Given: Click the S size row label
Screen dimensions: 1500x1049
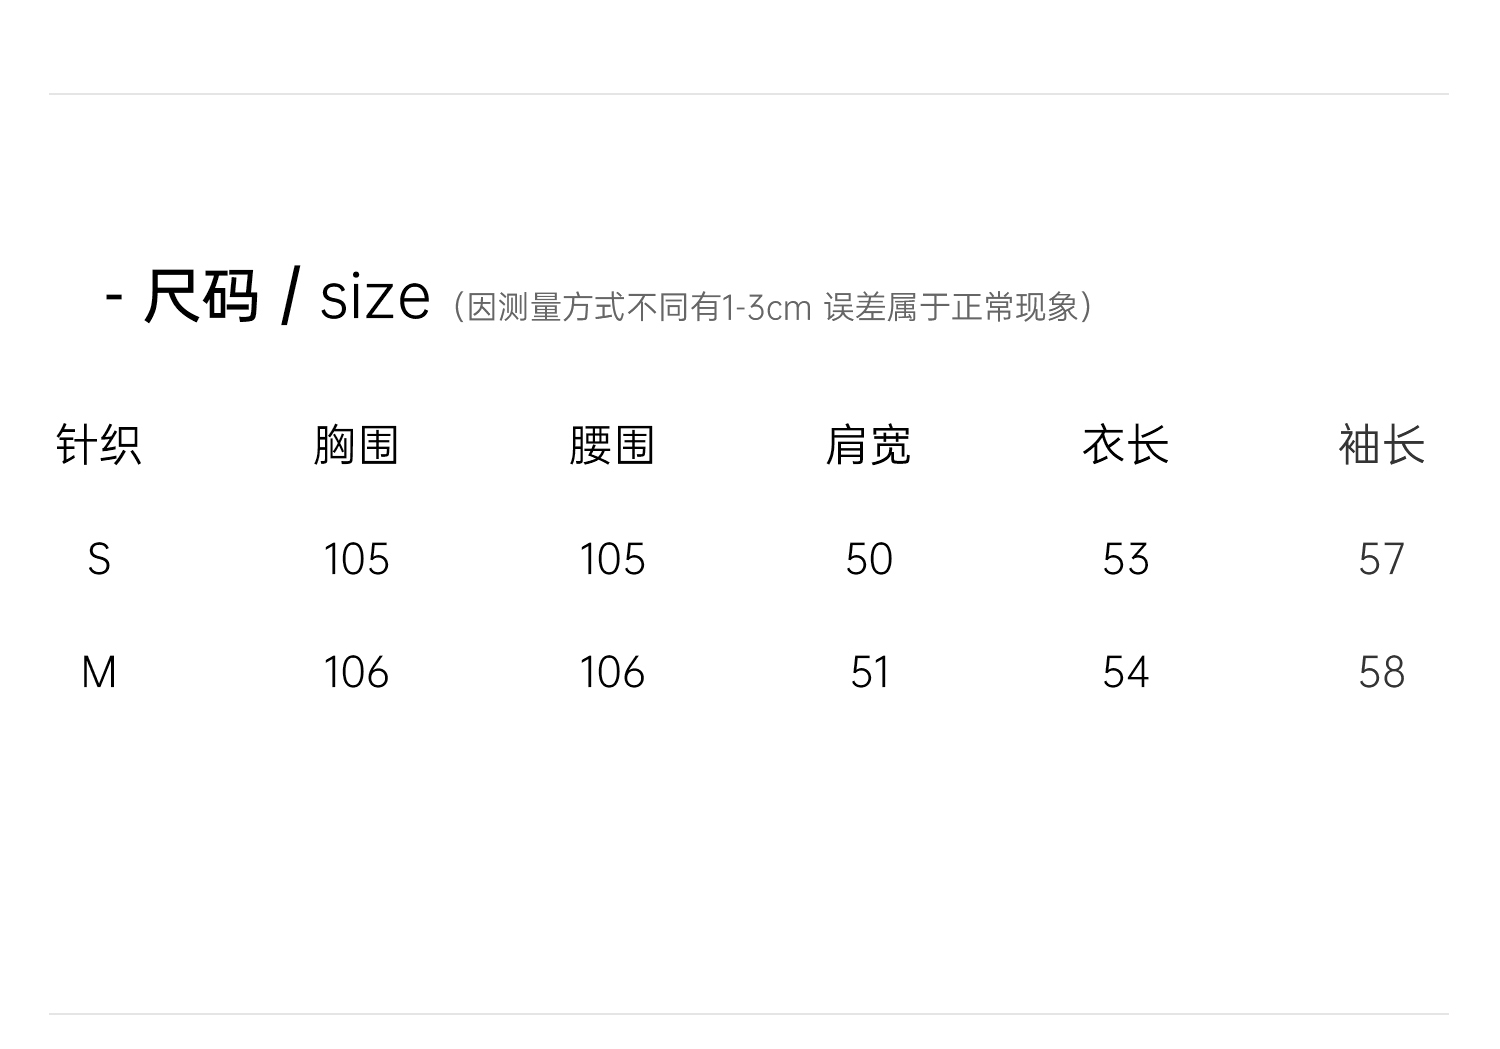Looking at the screenshot, I should [x=98, y=559].
